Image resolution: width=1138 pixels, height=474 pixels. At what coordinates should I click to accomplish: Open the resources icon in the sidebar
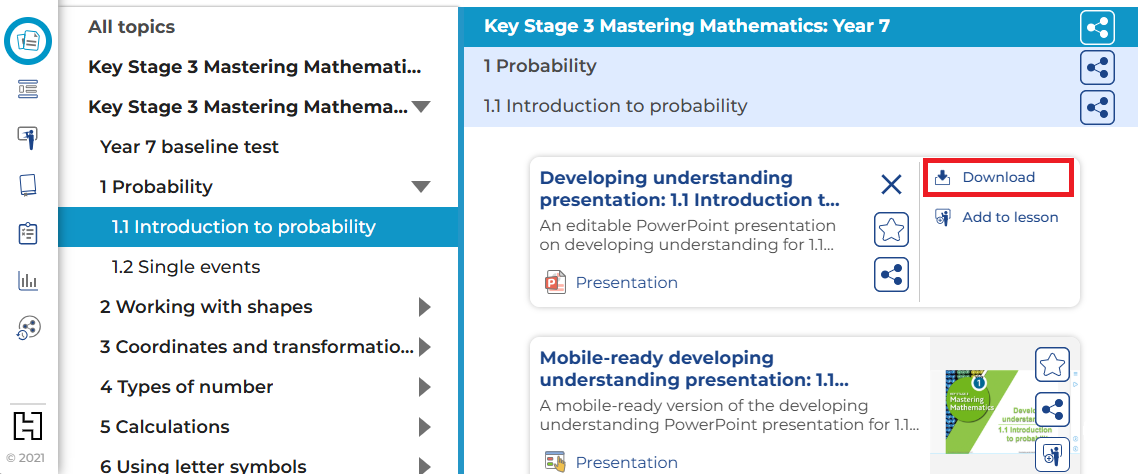coord(28,41)
